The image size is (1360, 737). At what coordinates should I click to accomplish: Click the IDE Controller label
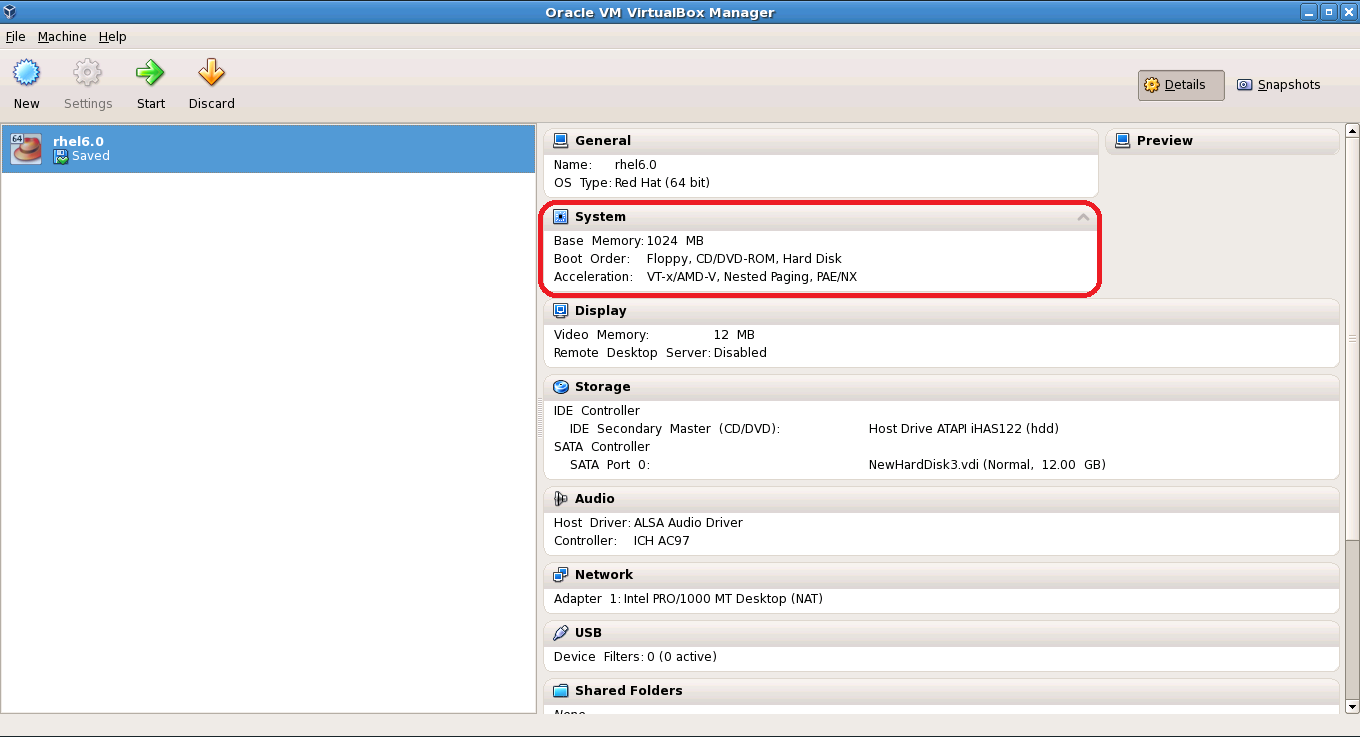click(596, 411)
